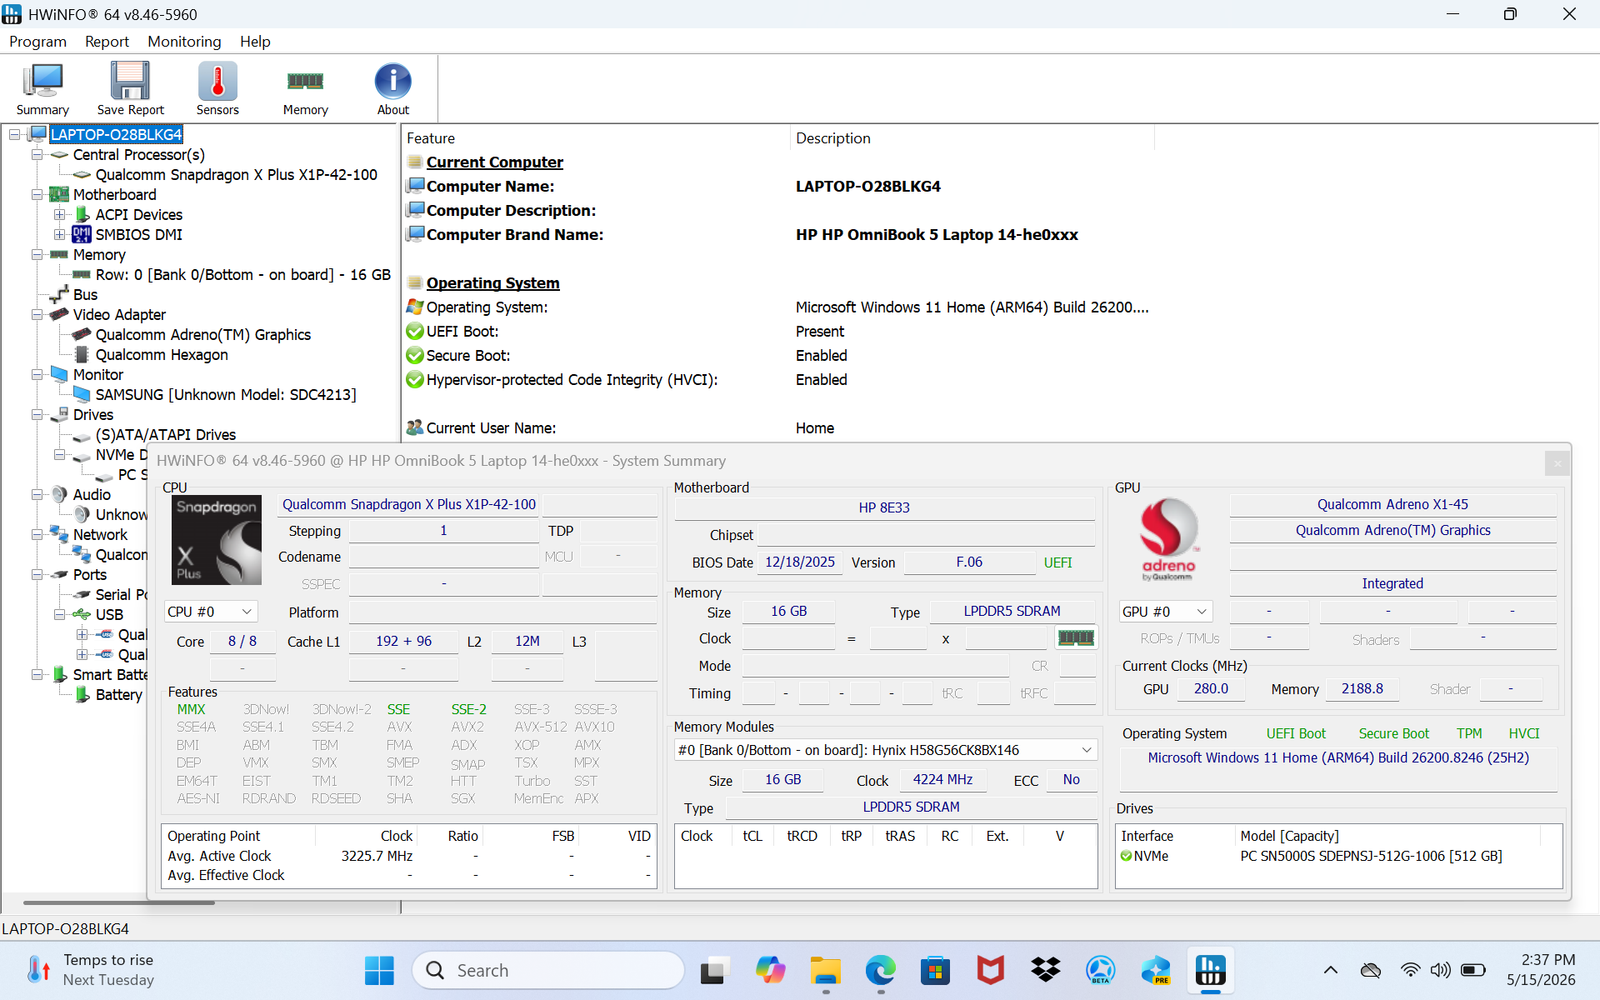The height and width of the screenshot is (1000, 1600).
Task: Click the GPU clock value 280.0
Action: [x=1211, y=688]
